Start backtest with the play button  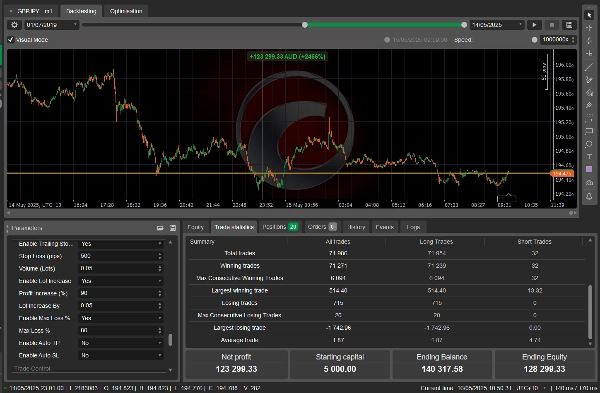[x=534, y=25]
